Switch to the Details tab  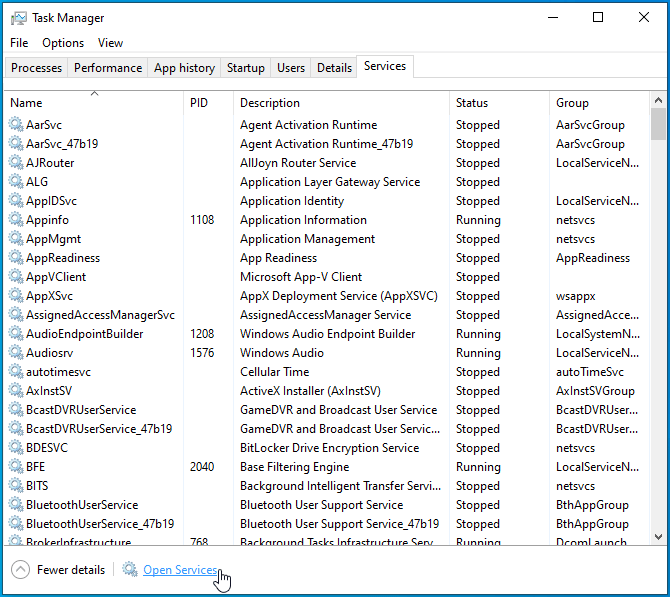334,68
